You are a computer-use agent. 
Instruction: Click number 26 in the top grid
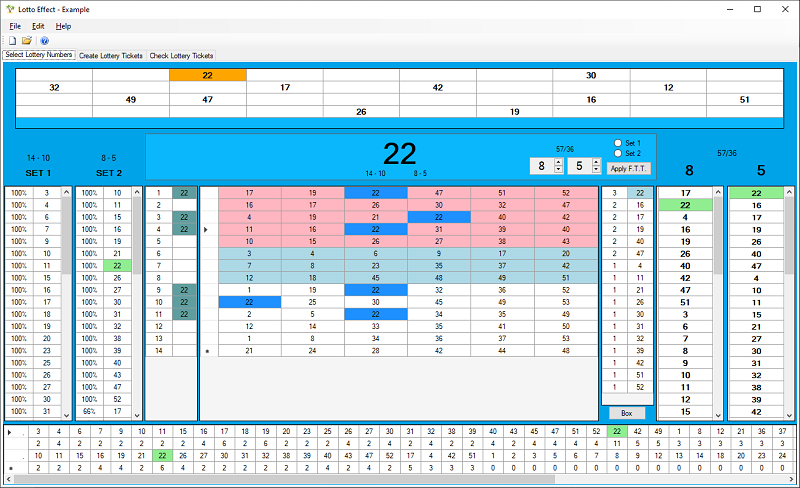pos(361,112)
